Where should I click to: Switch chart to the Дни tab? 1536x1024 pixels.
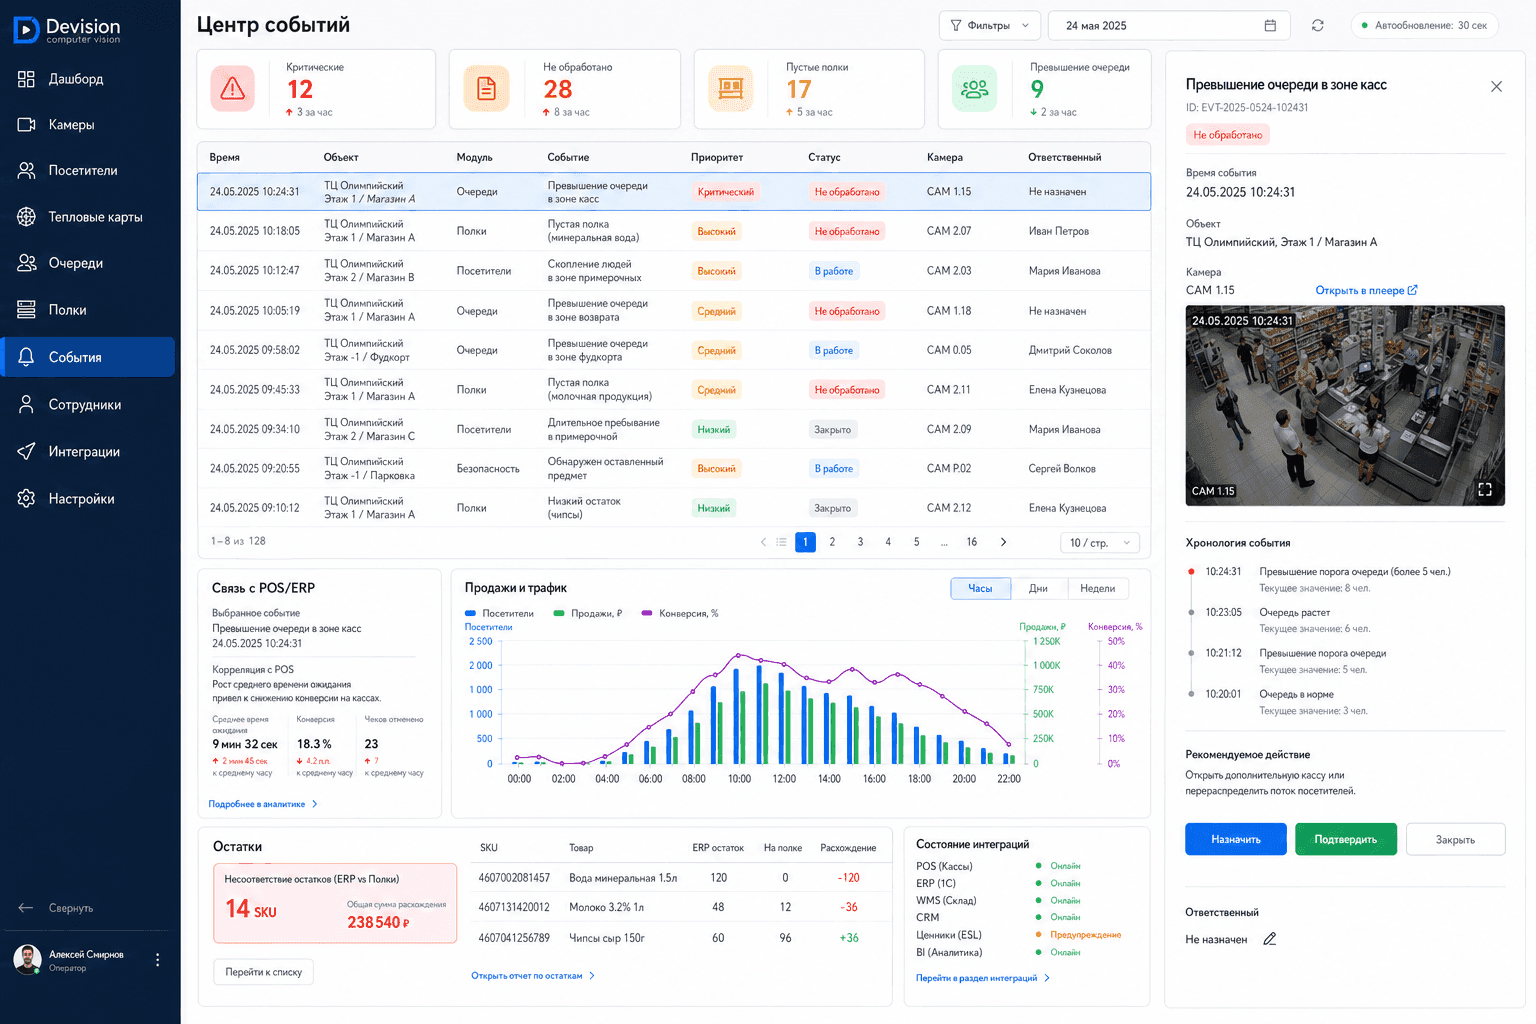[x=1039, y=588]
